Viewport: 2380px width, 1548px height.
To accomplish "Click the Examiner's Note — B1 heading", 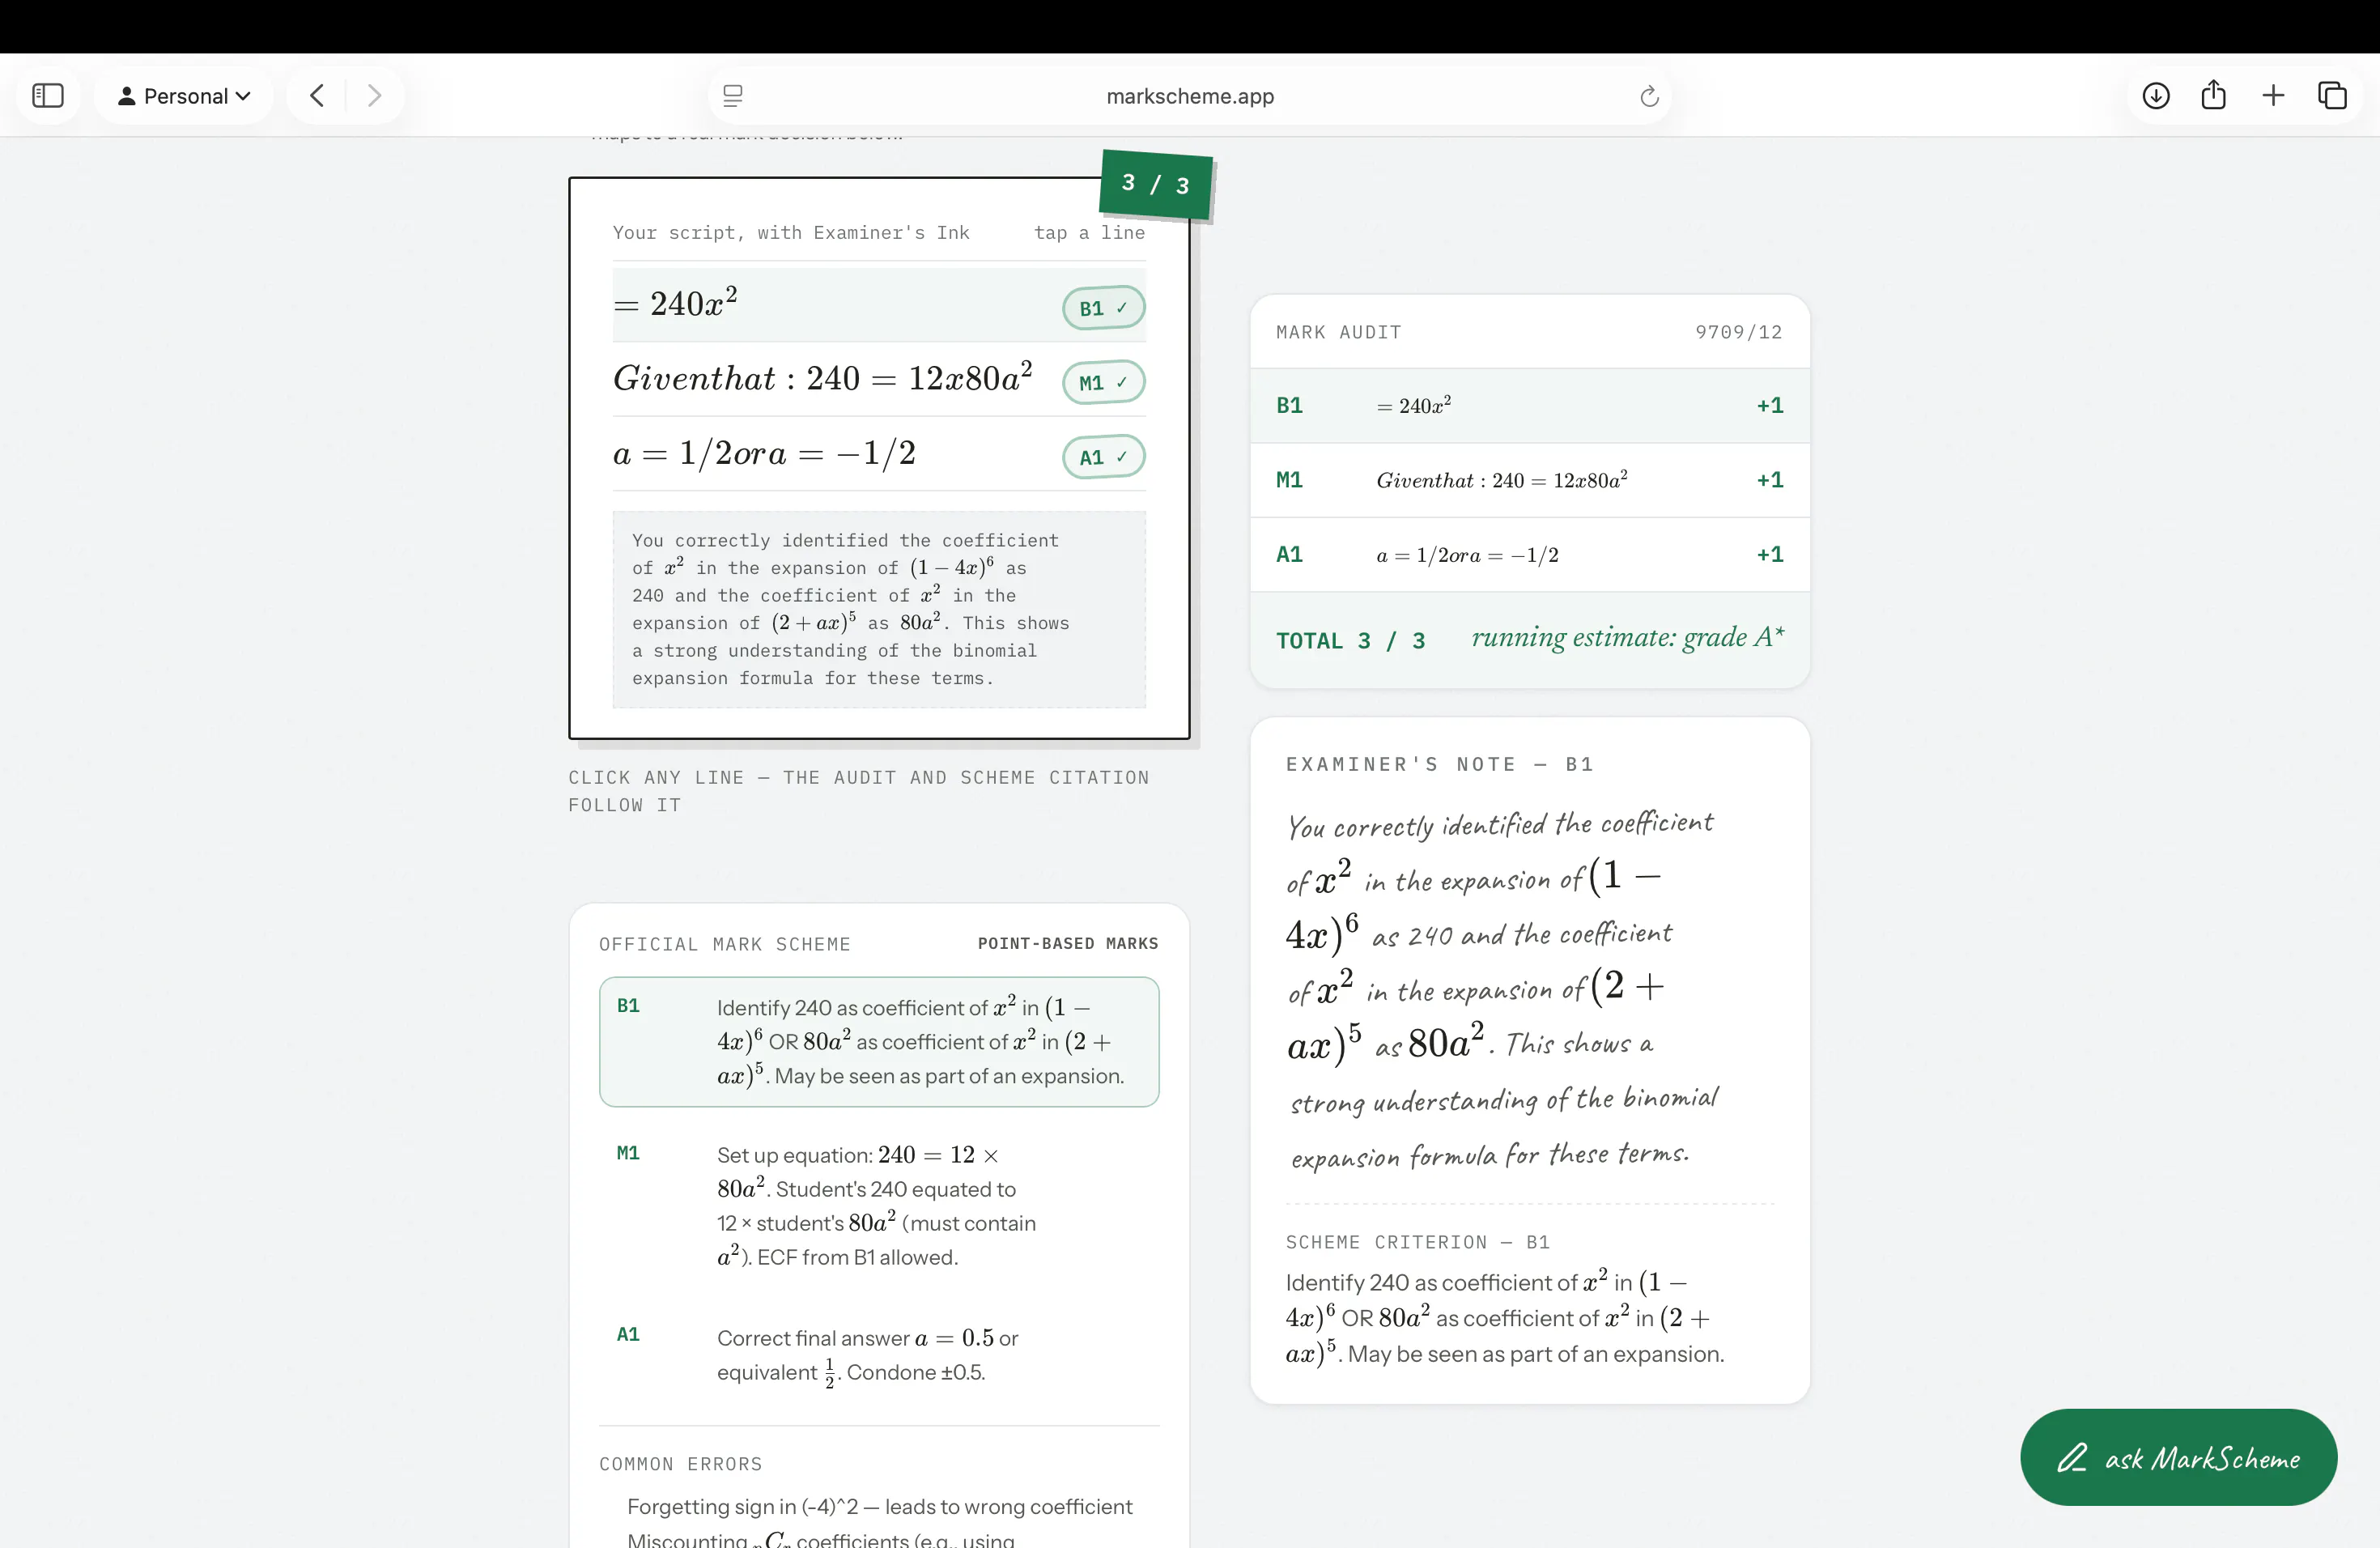I will 1439,764.
